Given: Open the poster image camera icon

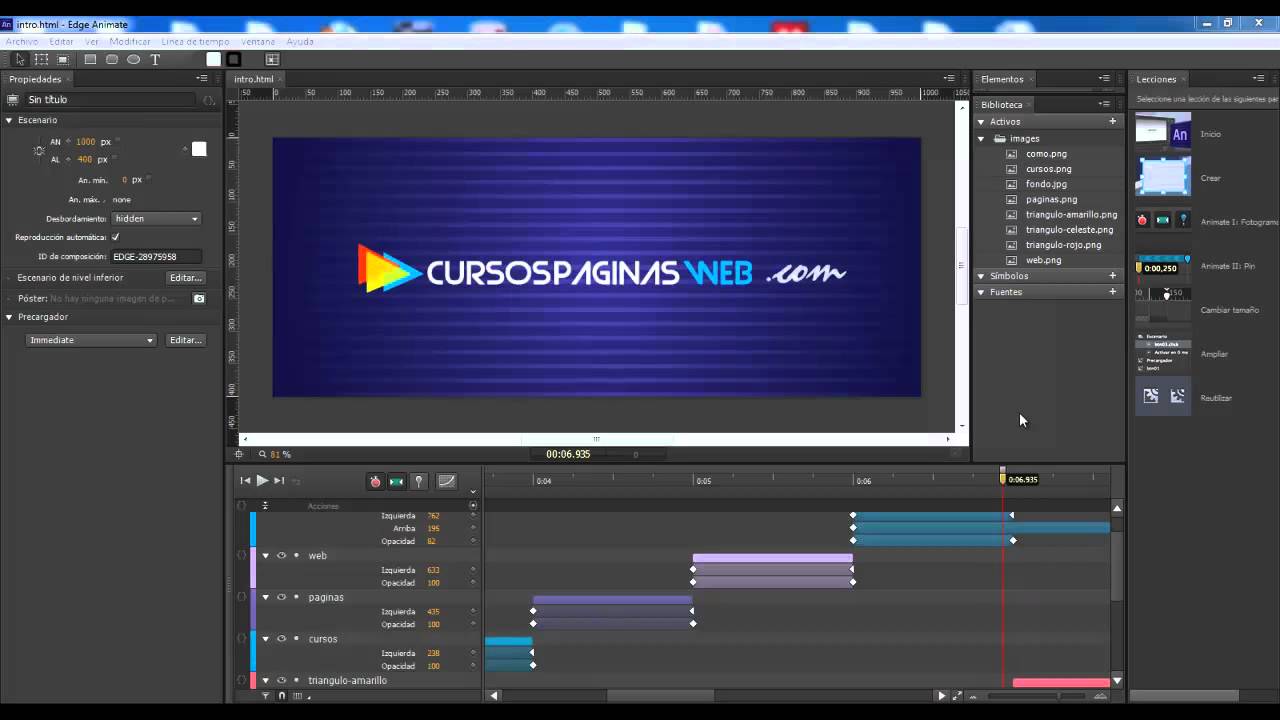Looking at the screenshot, I should [199, 298].
